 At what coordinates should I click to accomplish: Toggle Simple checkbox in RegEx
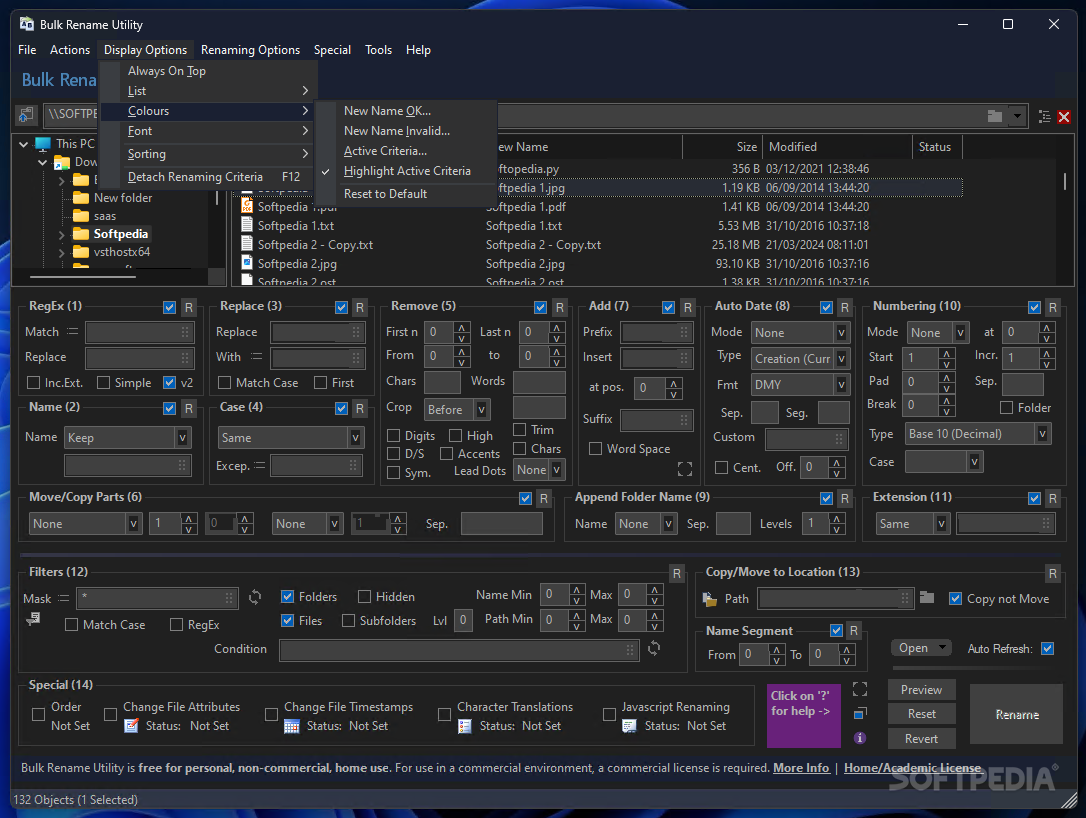(103, 383)
